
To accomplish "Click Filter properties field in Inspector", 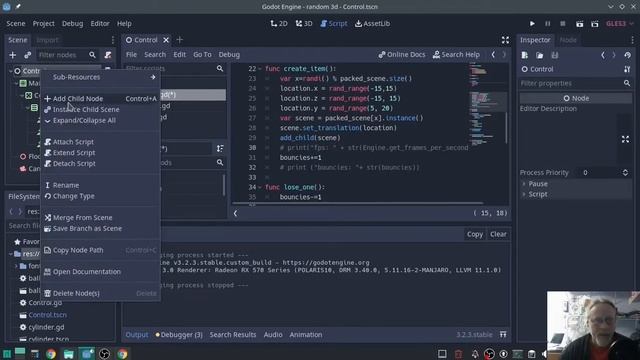I will (x=576, y=83).
